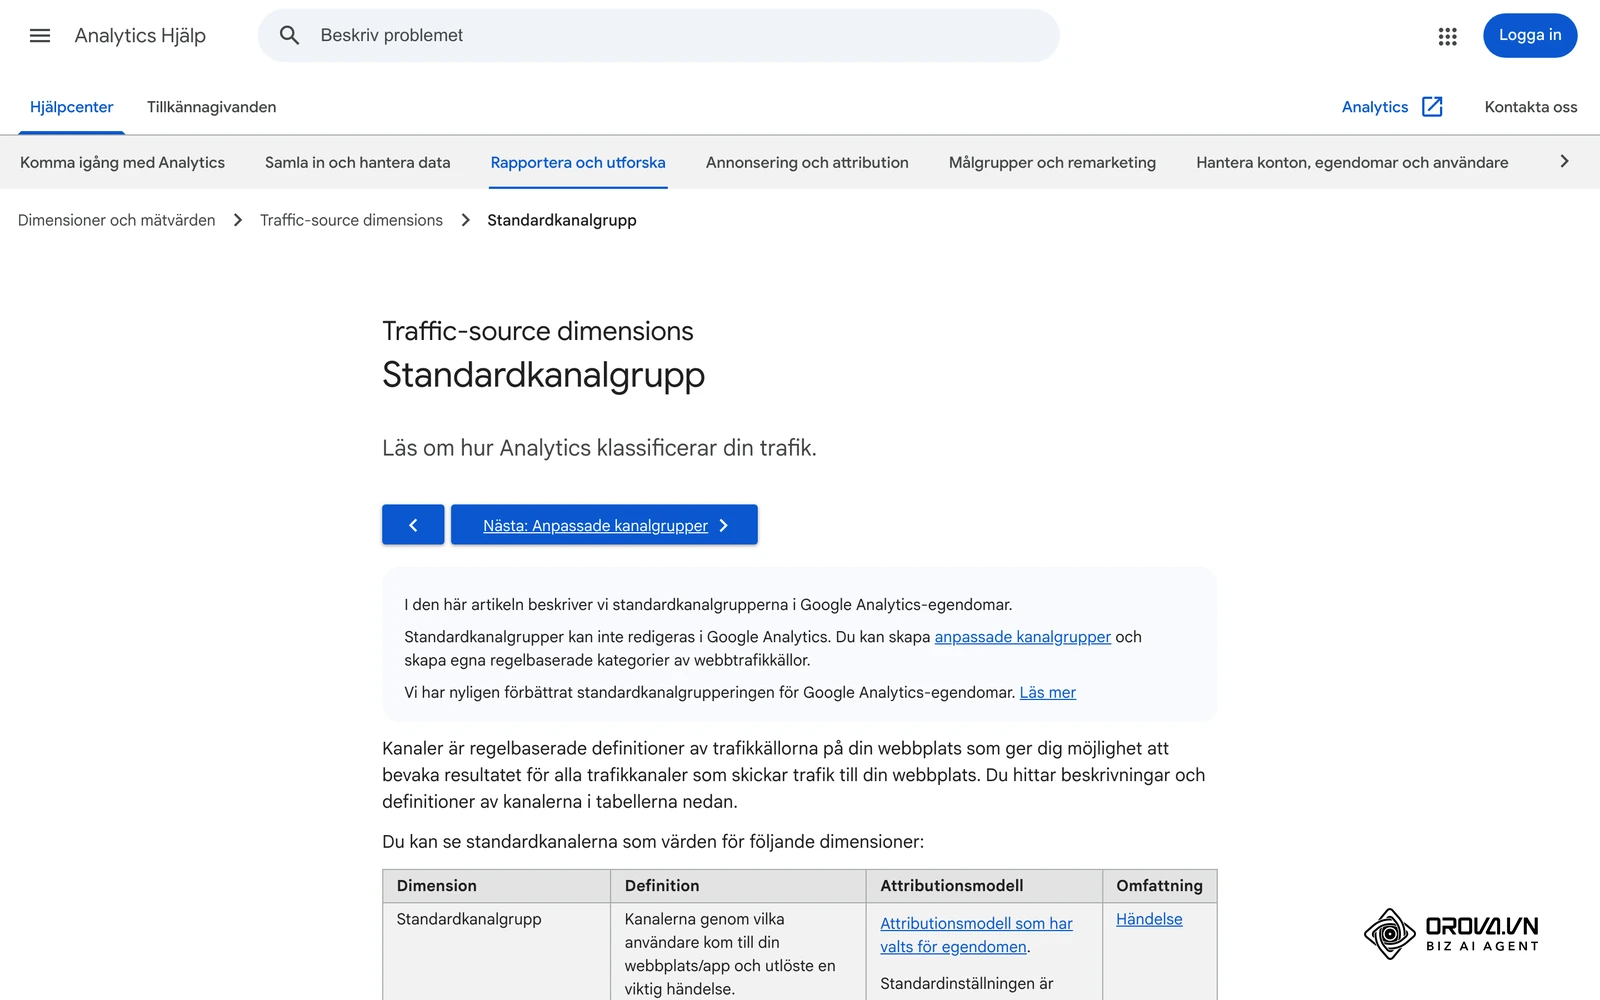Screen dimensions: 1600x1000
Task: Follow the 'Läs mer' link
Action: (x=1048, y=692)
